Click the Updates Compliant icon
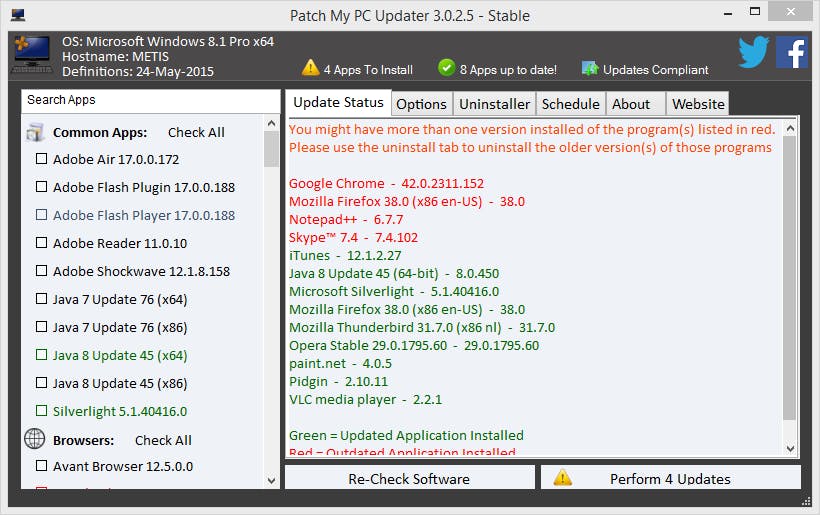Viewport: 820px width, 515px height. (589, 68)
